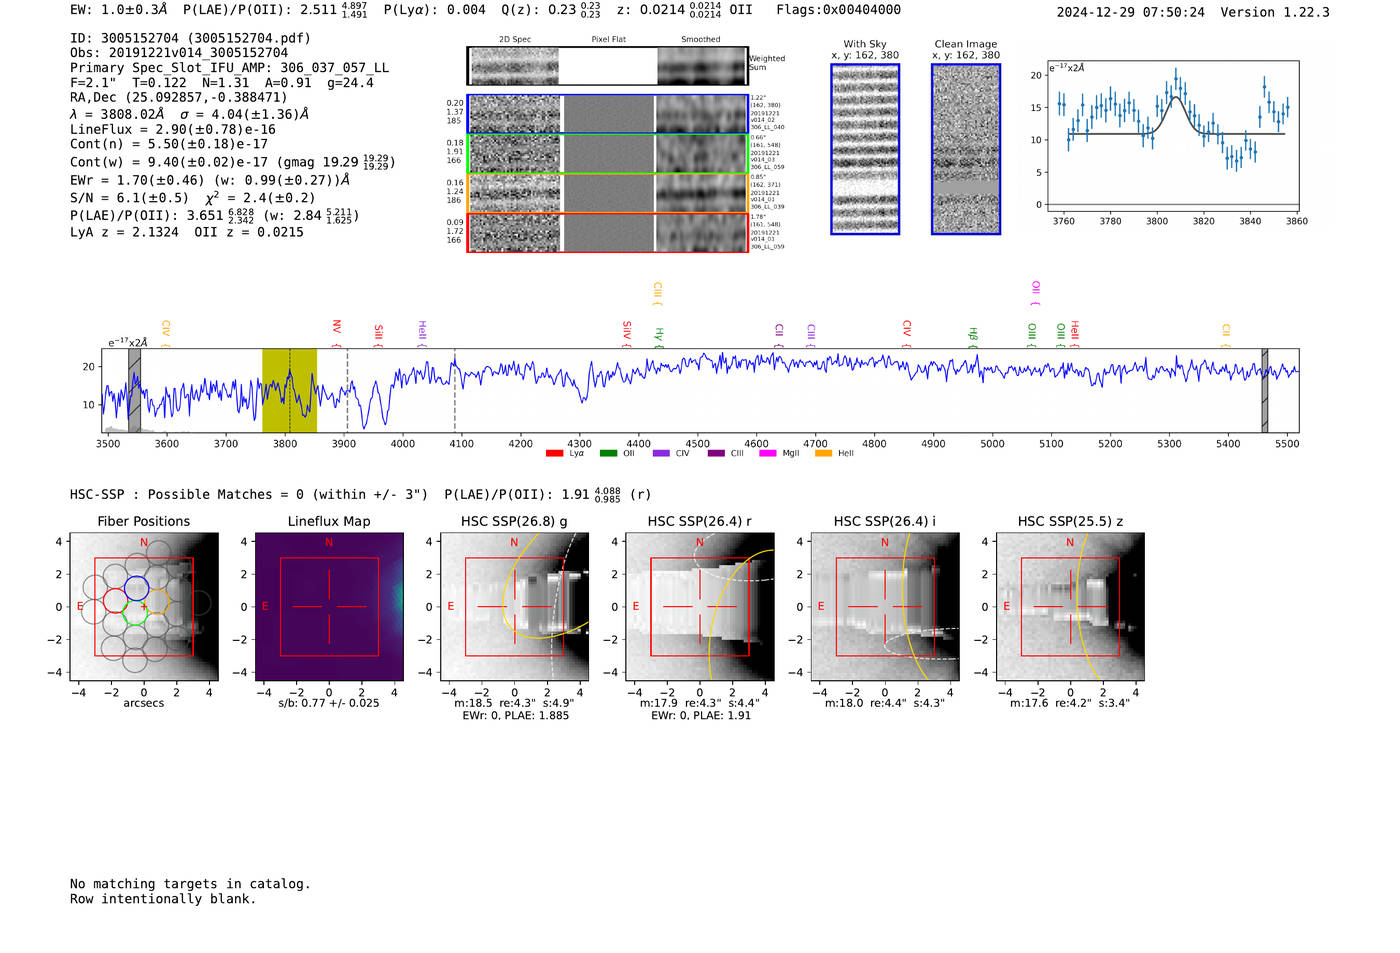1400x953 pixels.
Task: Click the orange CIII] marker above spectrum
Action: tap(657, 293)
